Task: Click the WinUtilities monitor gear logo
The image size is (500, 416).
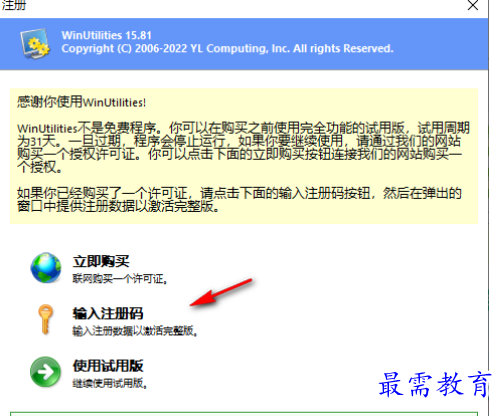Action: [x=35, y=44]
